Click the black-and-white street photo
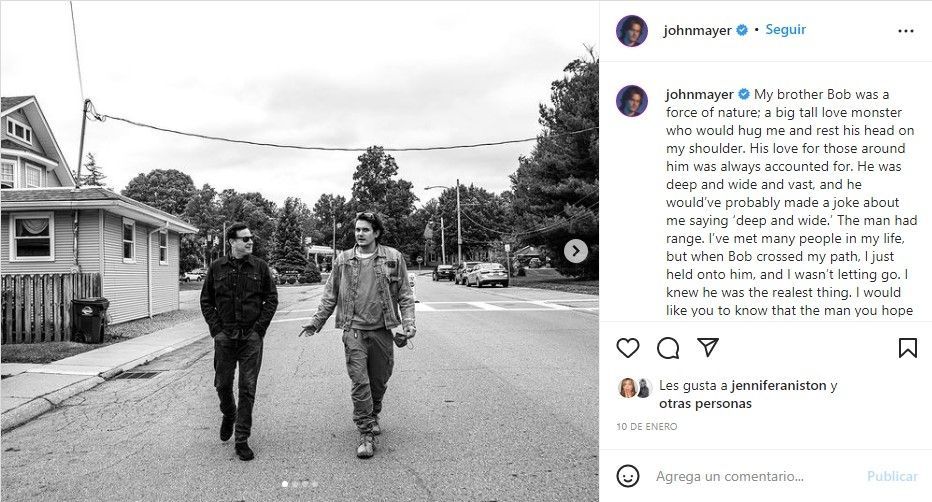The height and width of the screenshot is (502, 932). point(300,251)
